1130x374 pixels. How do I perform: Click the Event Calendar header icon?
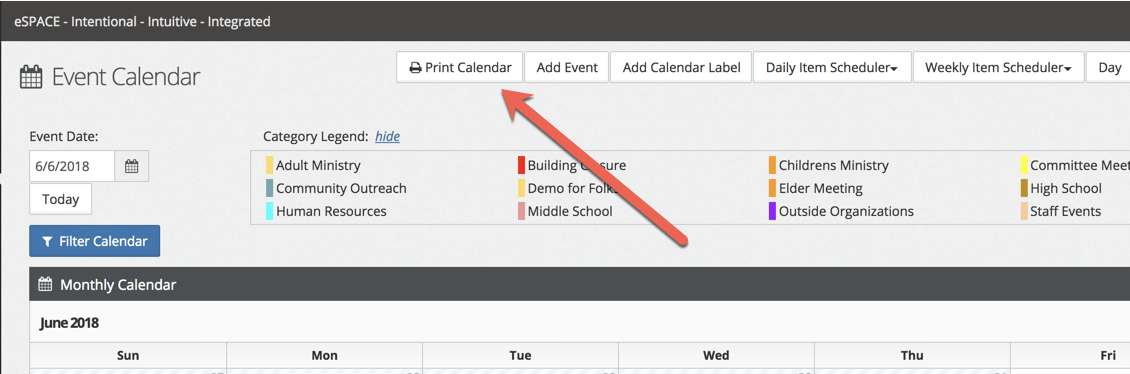tap(31, 77)
